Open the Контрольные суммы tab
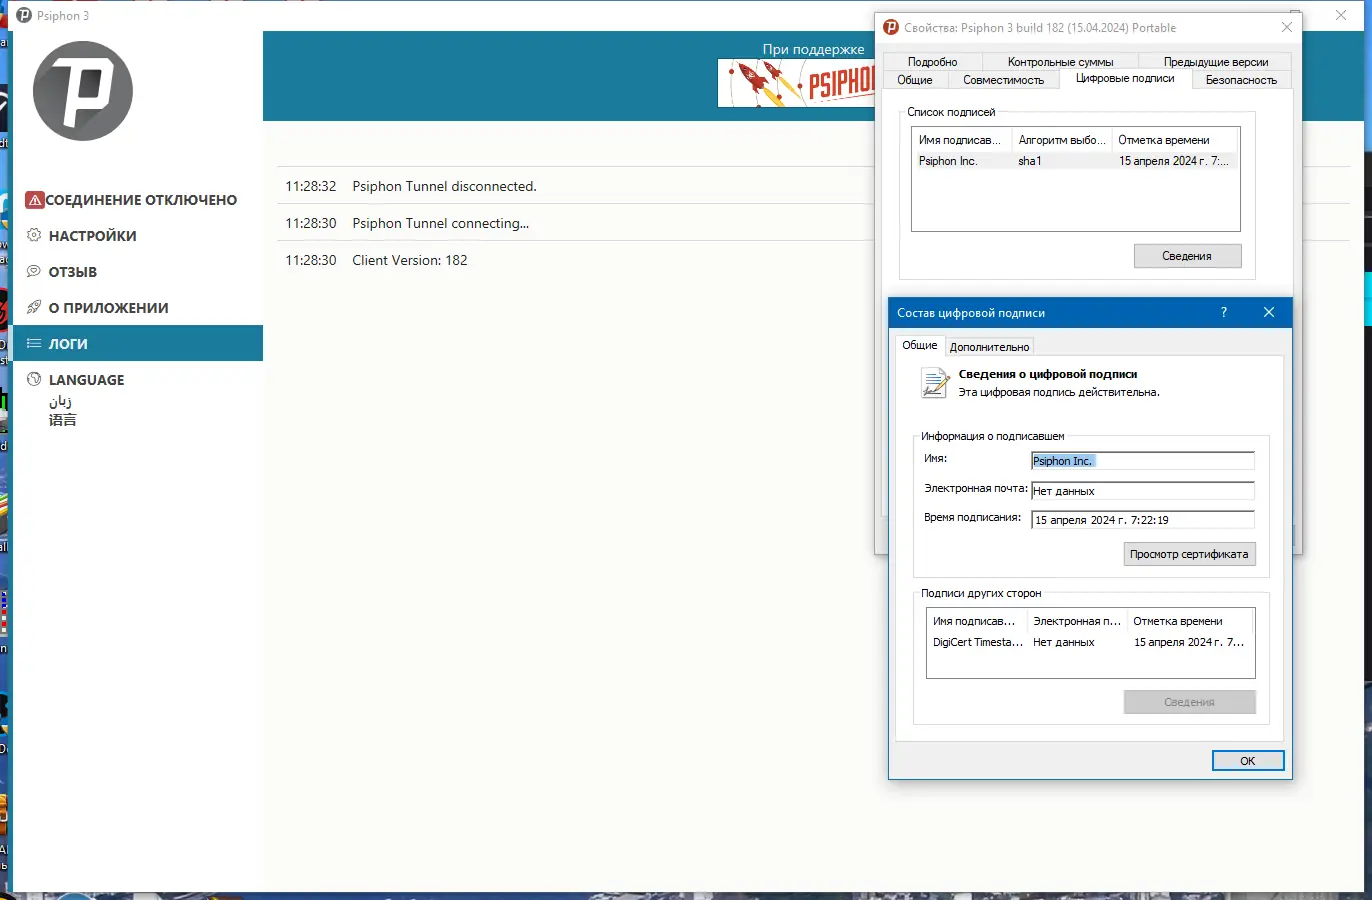This screenshot has height=900, width=1372. click(1060, 62)
